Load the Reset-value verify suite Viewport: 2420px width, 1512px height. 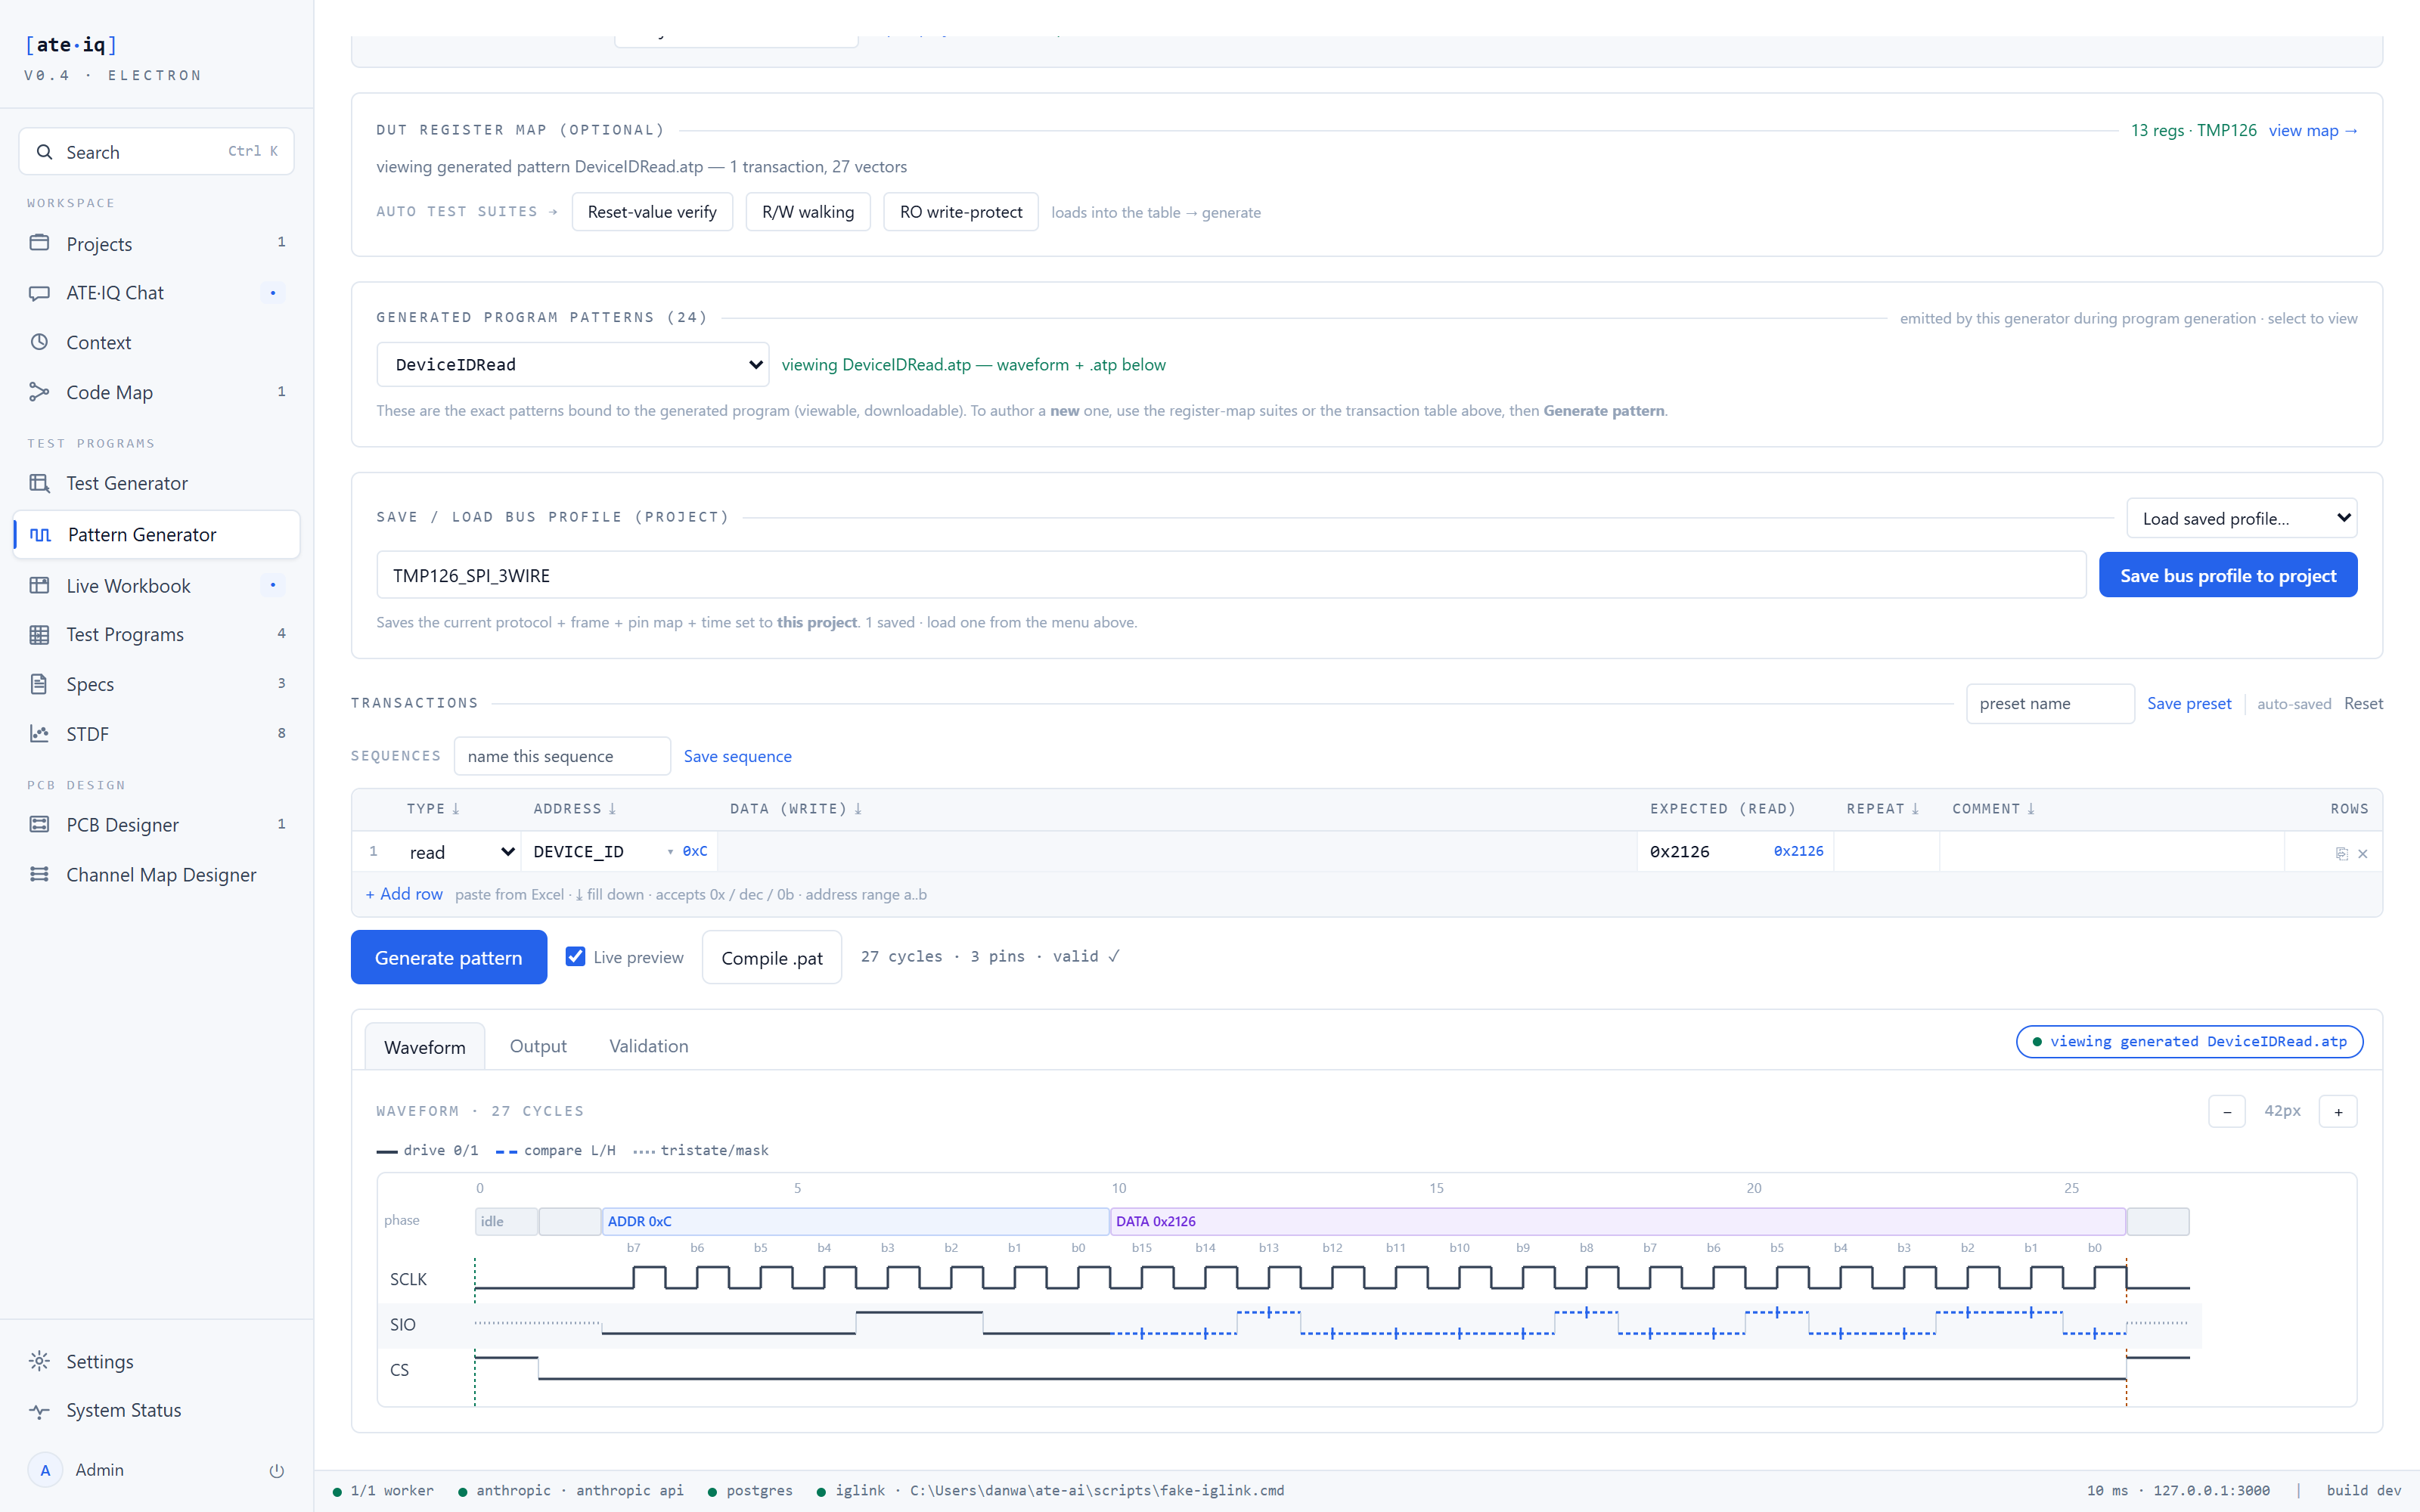coord(652,212)
